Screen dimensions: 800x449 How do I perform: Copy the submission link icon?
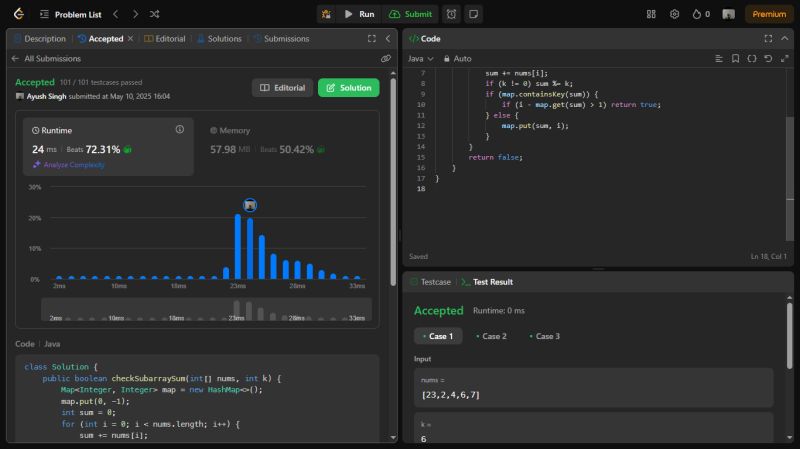[x=386, y=59]
